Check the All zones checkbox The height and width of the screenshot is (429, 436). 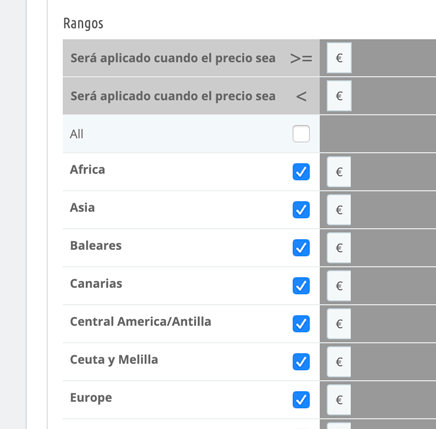[x=301, y=134]
